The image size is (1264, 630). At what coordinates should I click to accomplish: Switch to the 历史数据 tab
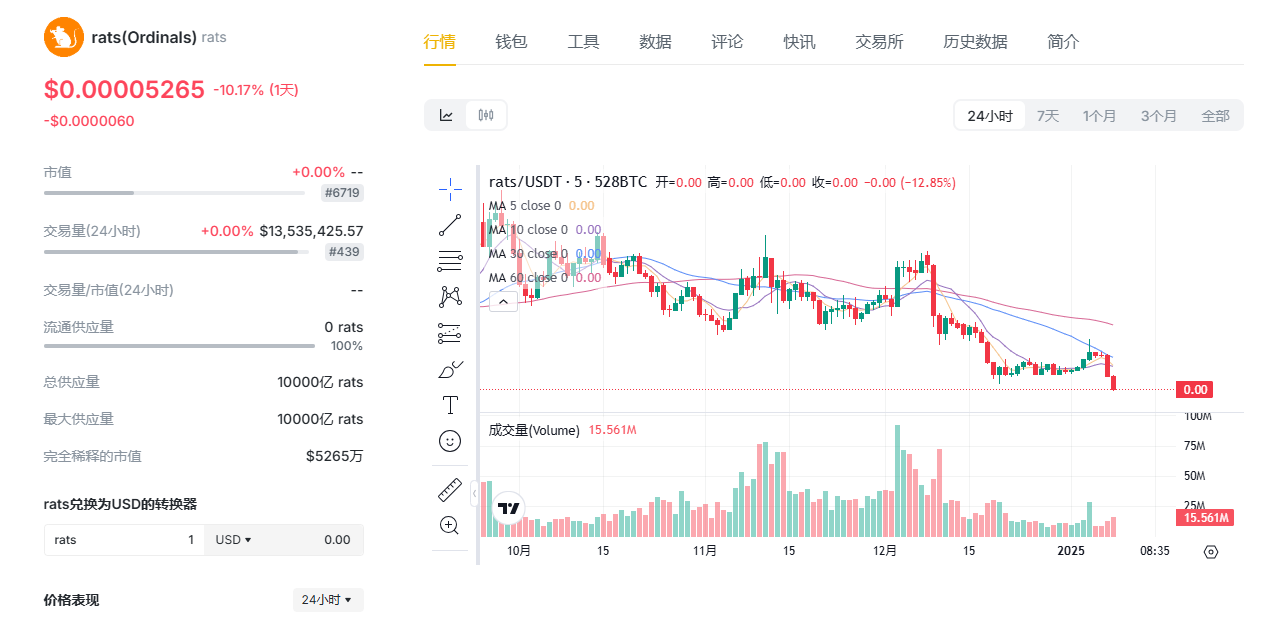click(975, 42)
